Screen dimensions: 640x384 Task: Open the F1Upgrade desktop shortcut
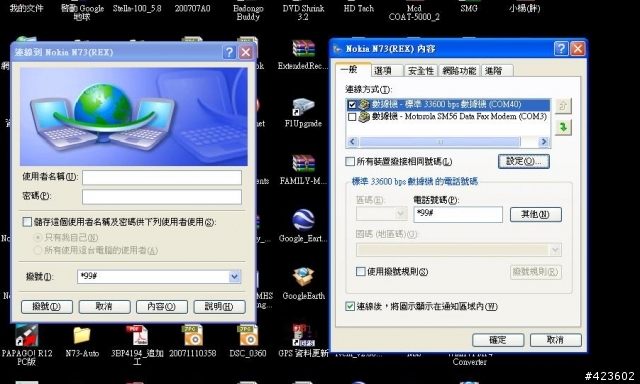click(303, 107)
